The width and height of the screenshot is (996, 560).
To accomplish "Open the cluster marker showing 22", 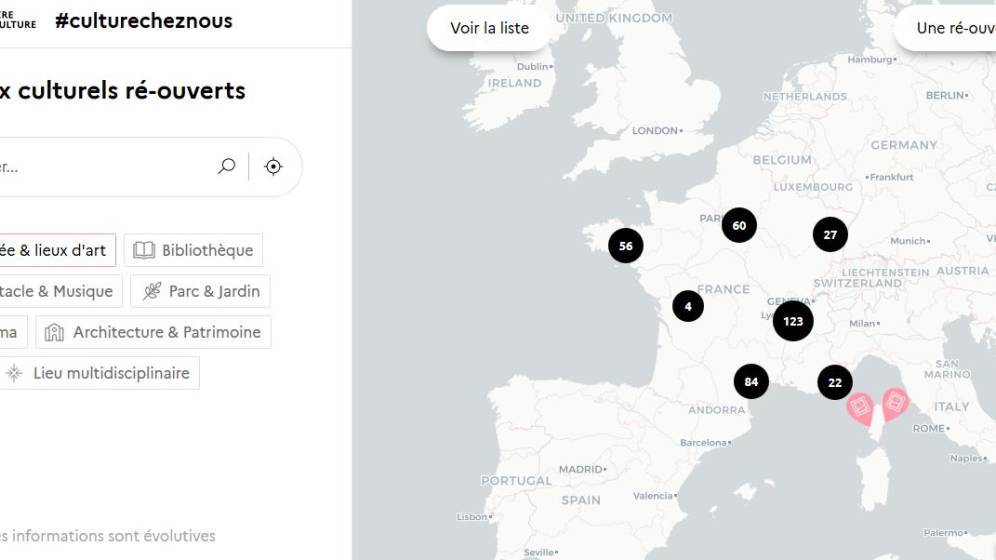I will coord(835,382).
